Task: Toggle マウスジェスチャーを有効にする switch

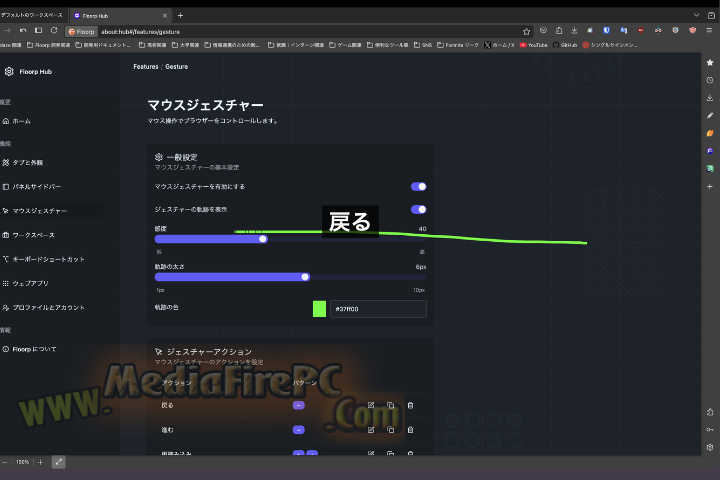Action: coord(418,186)
